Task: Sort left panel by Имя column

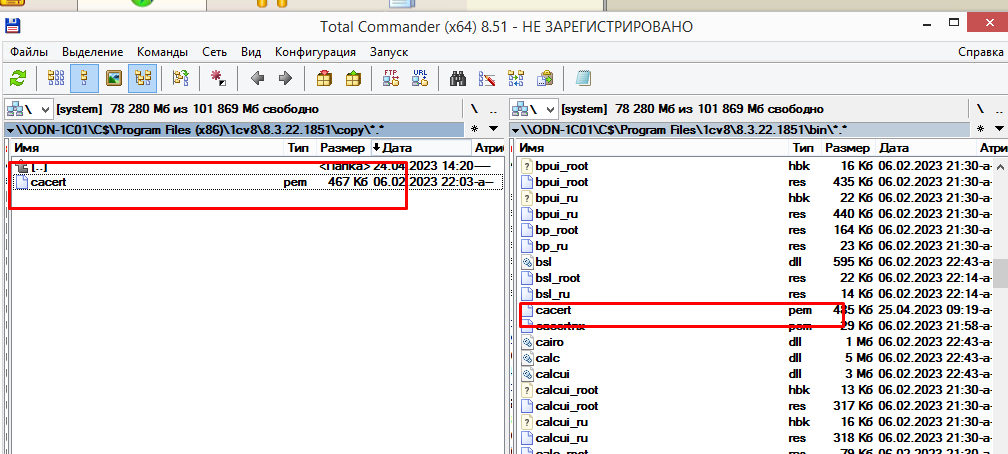Action: (x=148, y=148)
